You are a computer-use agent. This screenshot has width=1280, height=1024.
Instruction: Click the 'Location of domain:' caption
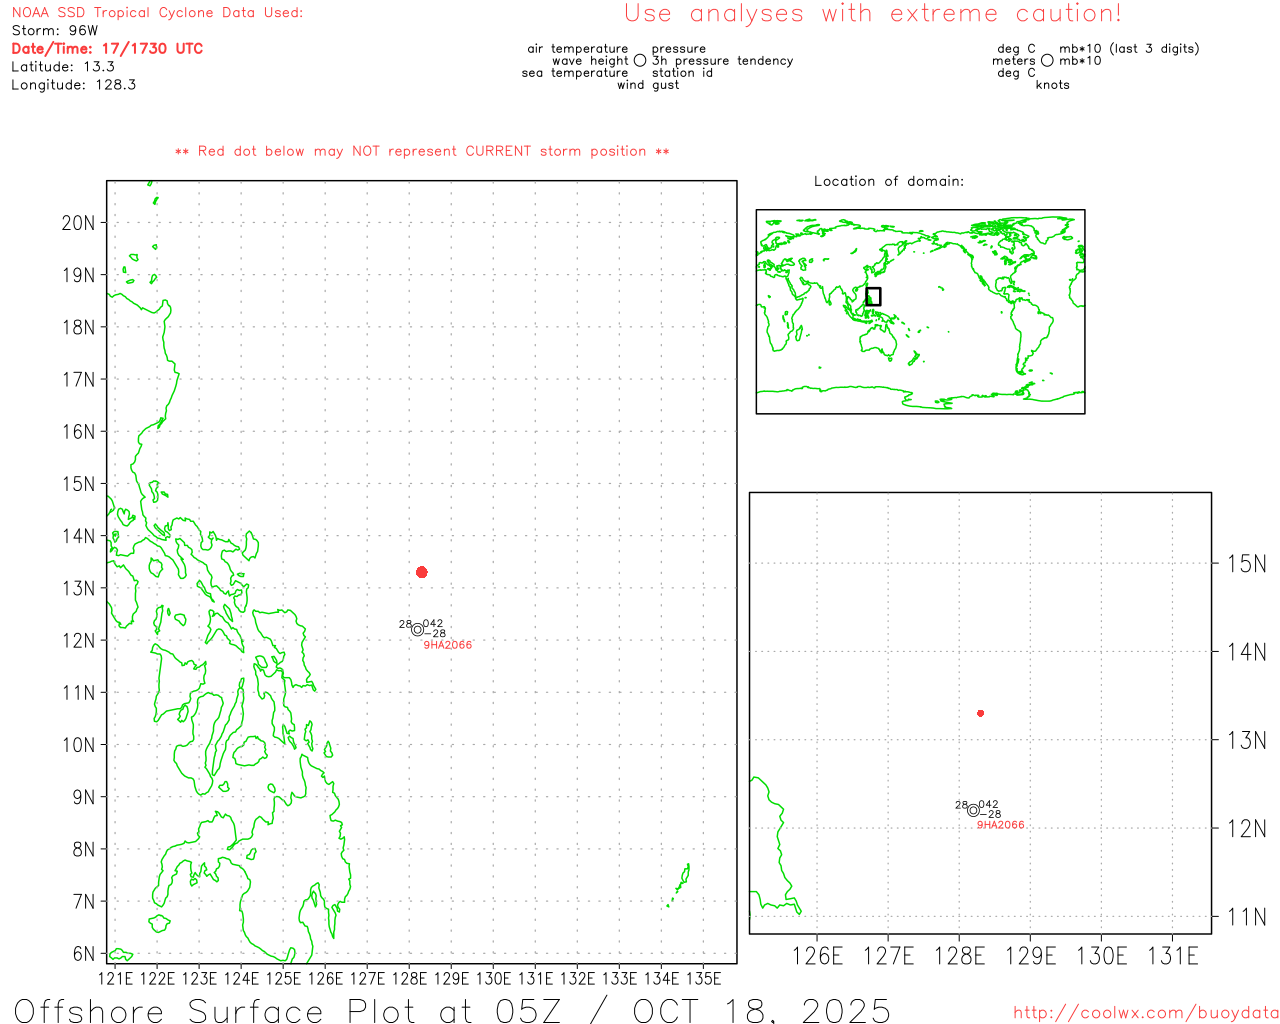888,181
